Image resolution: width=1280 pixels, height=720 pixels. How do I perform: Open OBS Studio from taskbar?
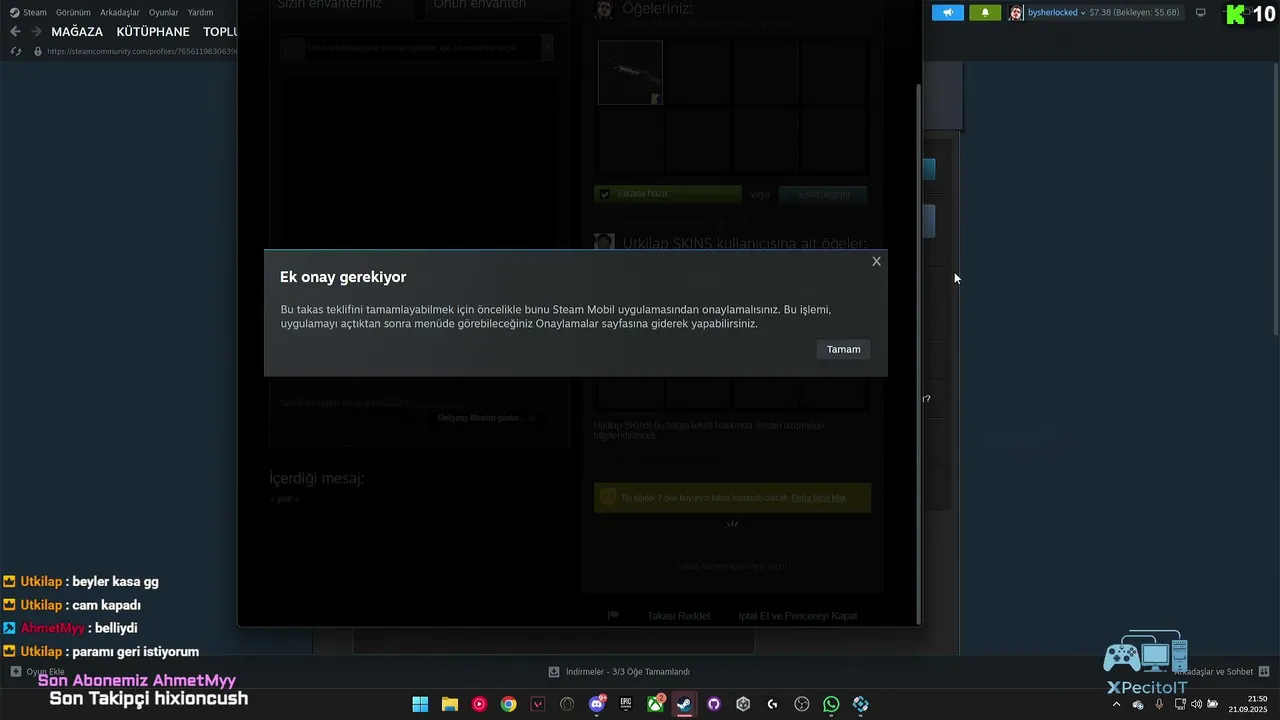tap(802, 704)
